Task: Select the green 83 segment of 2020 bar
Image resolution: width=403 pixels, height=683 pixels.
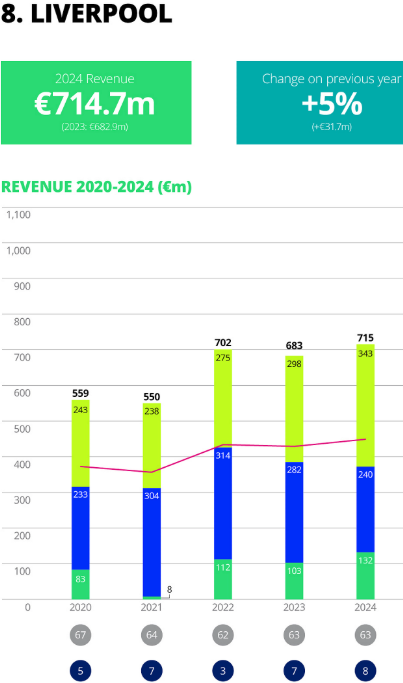Action: coord(81,585)
